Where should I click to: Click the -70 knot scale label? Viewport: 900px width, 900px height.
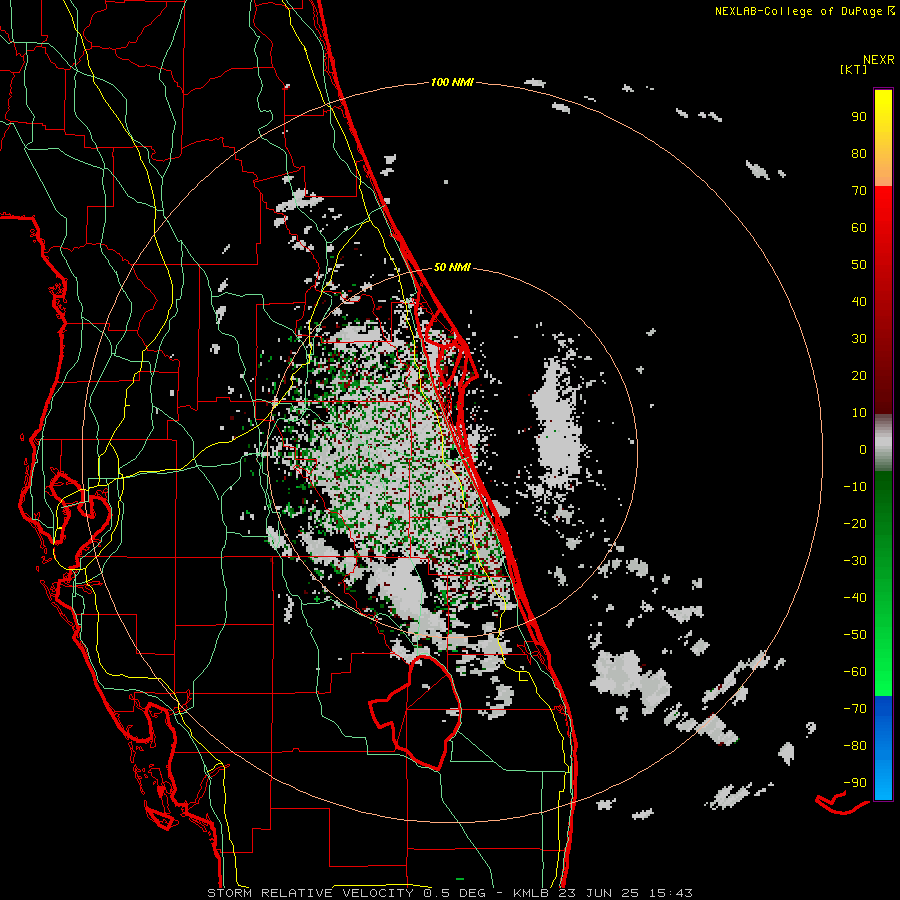pos(855,709)
